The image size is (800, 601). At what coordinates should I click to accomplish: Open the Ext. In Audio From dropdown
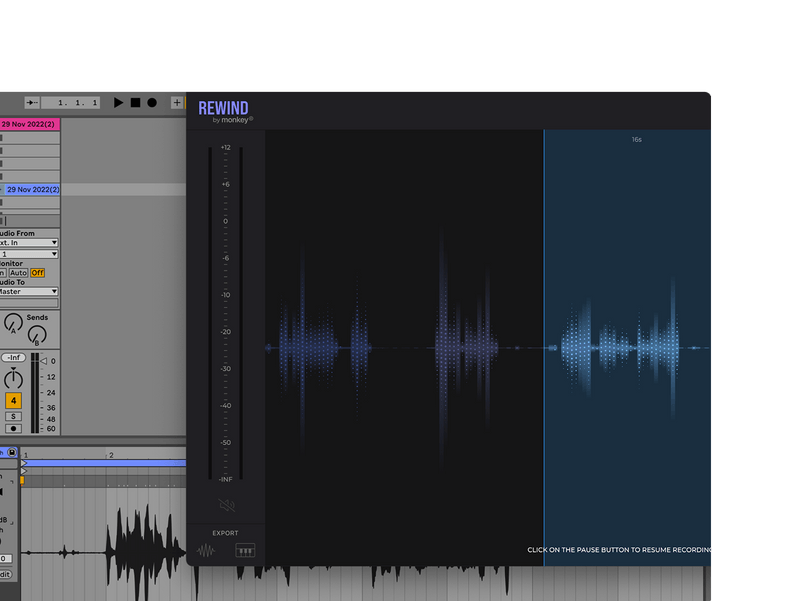tap(28, 242)
